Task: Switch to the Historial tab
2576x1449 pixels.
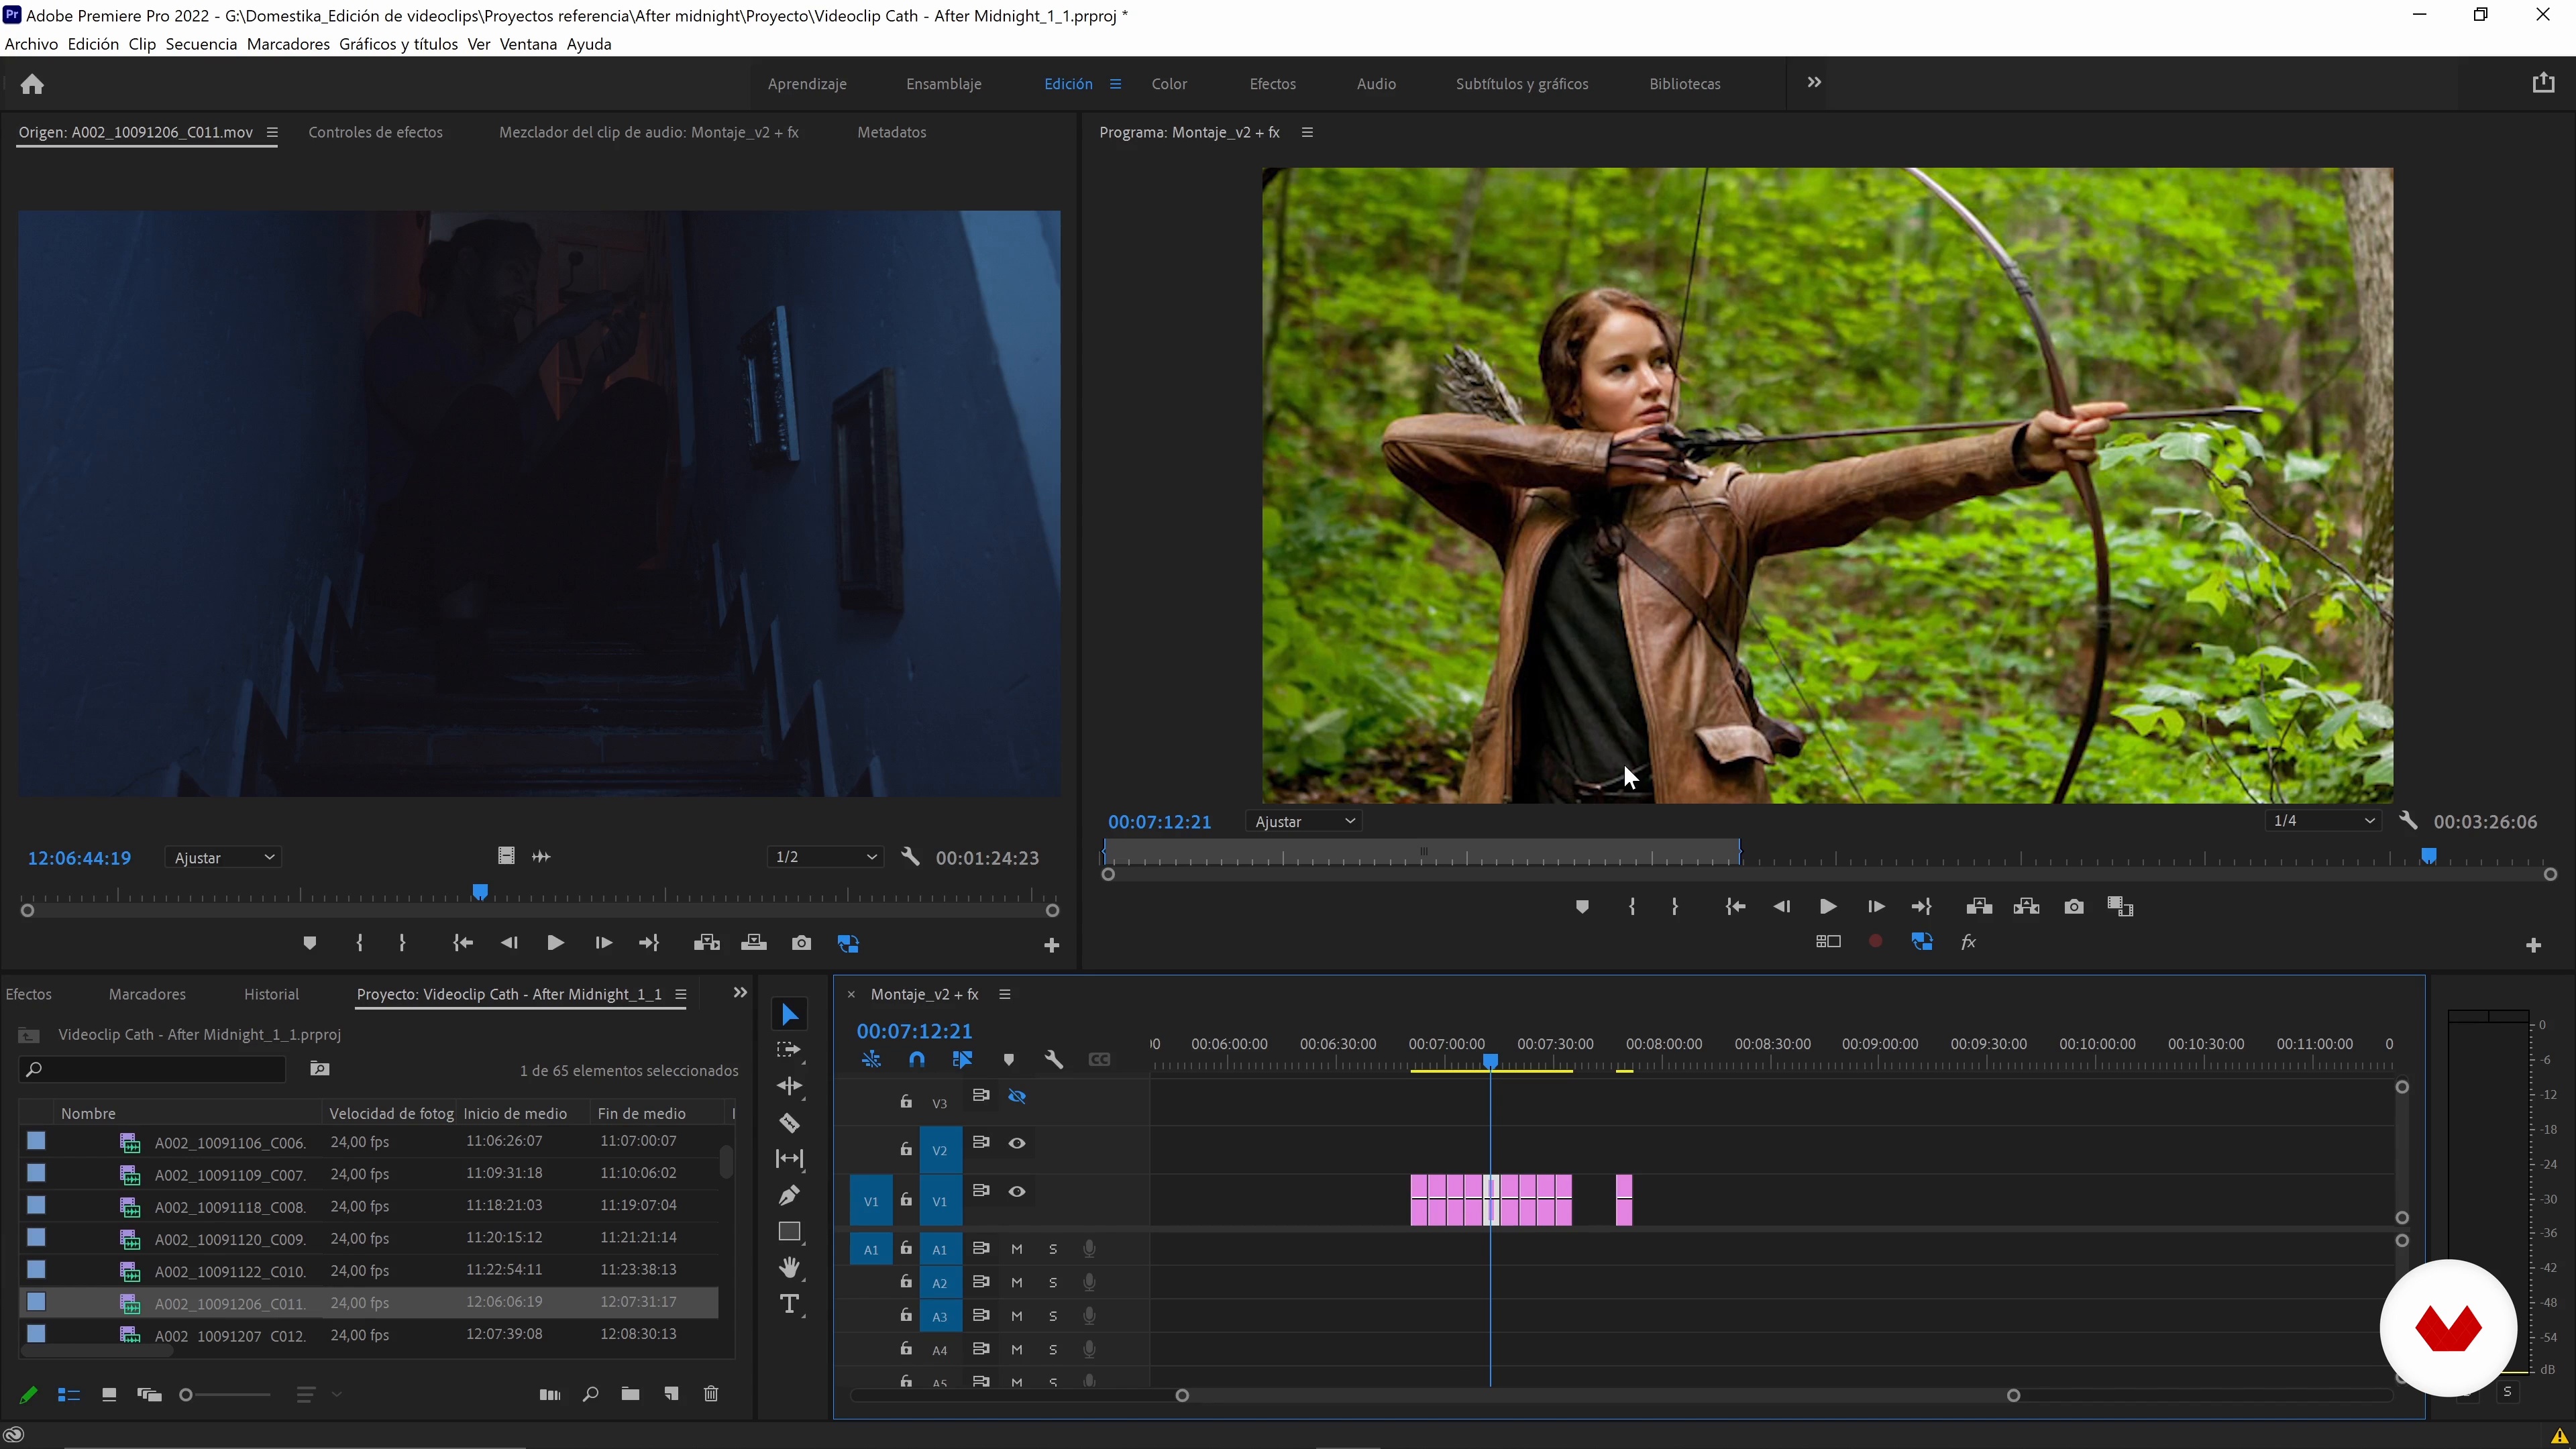Action: pyautogui.click(x=271, y=994)
